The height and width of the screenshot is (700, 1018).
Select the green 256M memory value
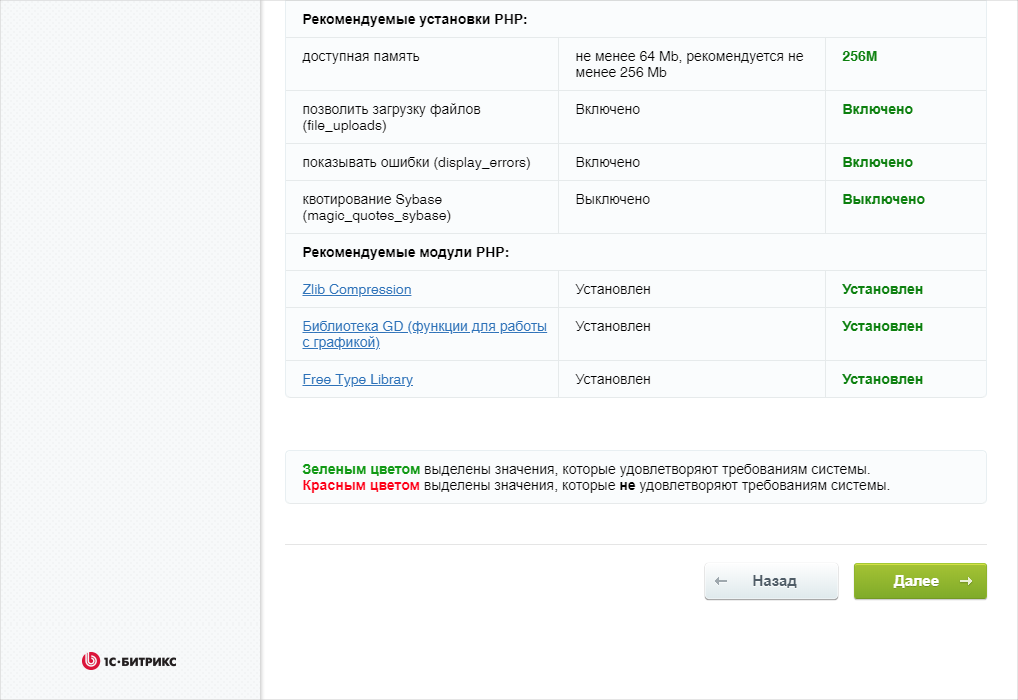[x=859, y=56]
